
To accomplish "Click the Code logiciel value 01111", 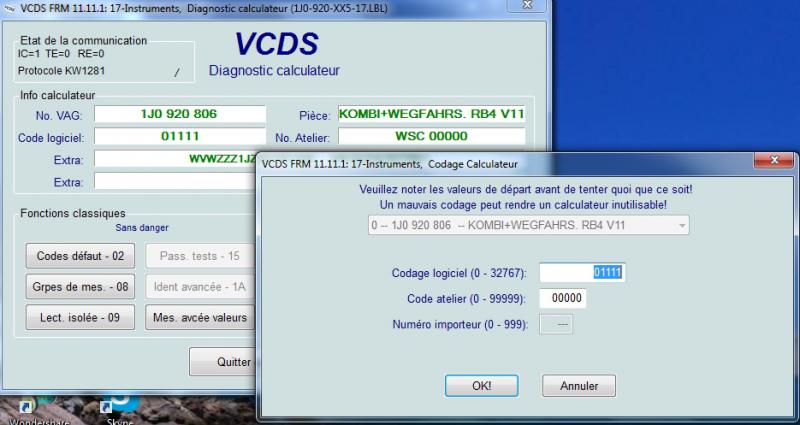I will pos(180,136).
